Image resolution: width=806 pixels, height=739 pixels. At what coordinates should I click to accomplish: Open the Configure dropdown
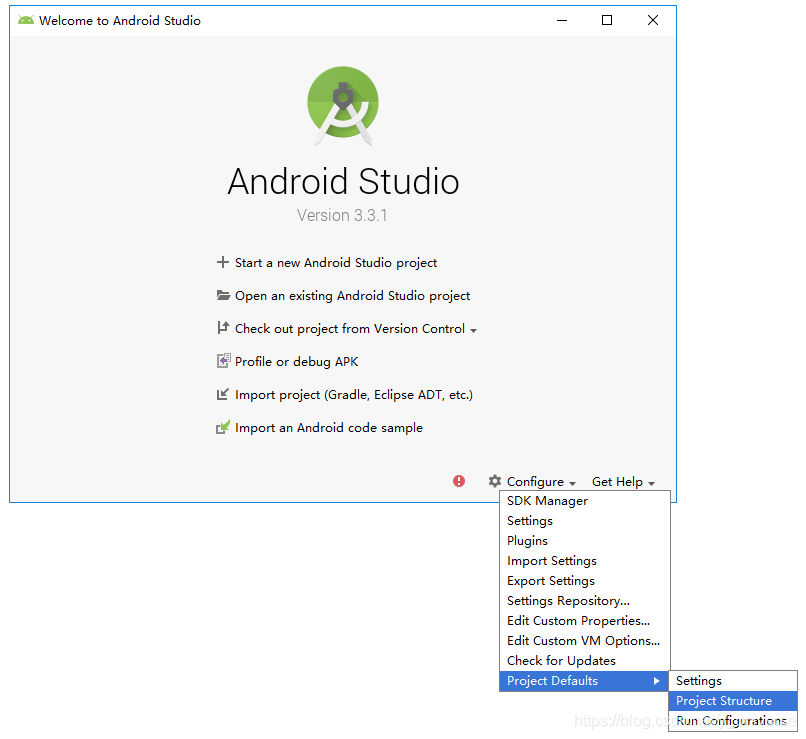pos(536,481)
